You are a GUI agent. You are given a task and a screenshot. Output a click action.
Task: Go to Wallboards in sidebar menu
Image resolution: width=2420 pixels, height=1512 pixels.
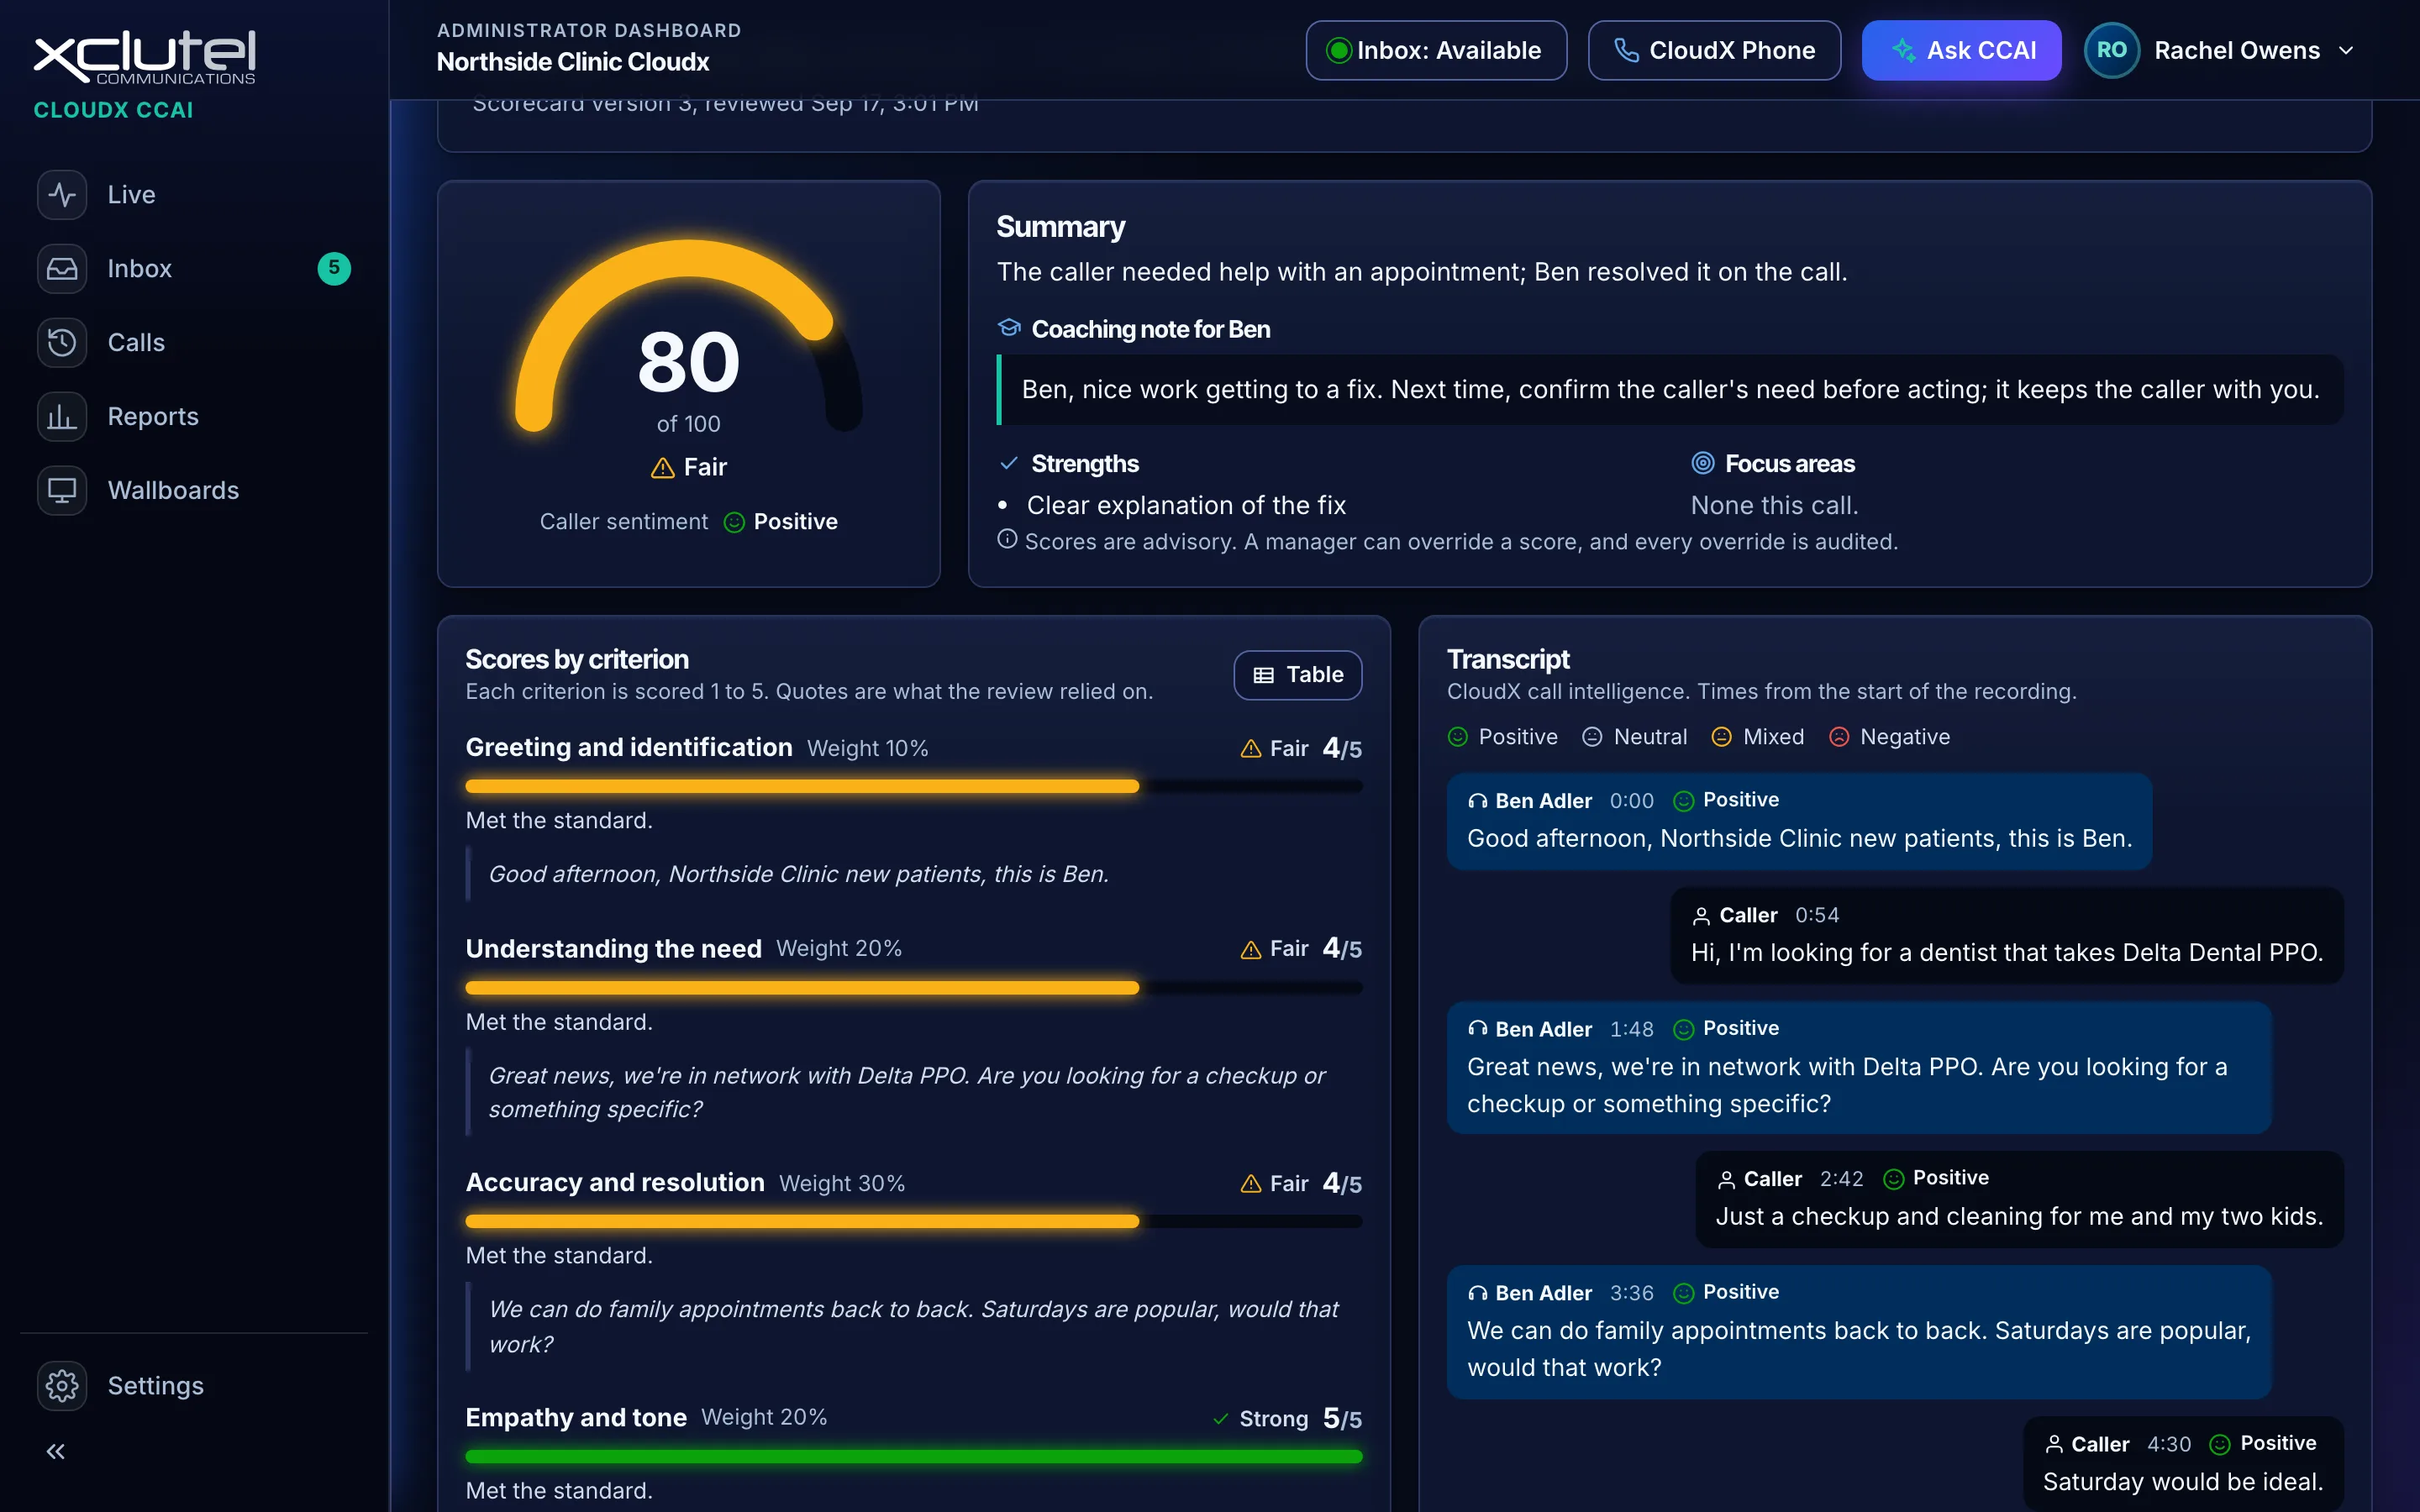click(x=194, y=490)
